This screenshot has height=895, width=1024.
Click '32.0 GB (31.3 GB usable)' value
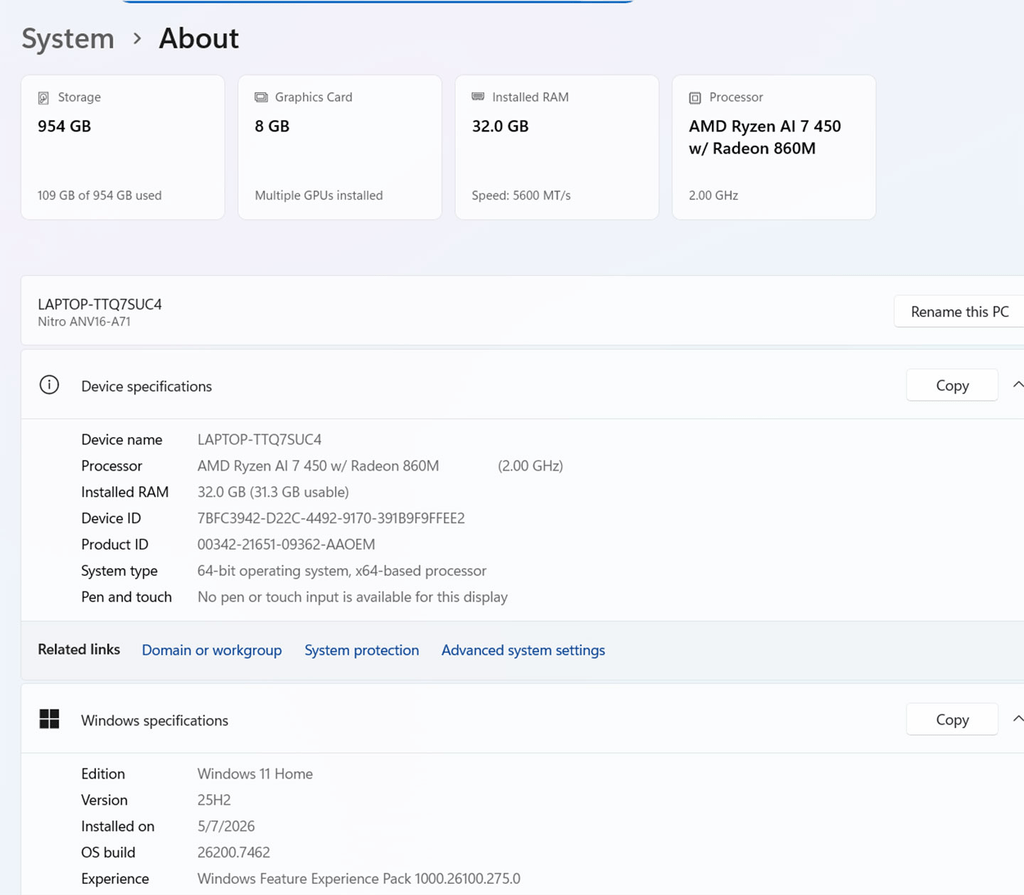pyautogui.click(x=273, y=492)
